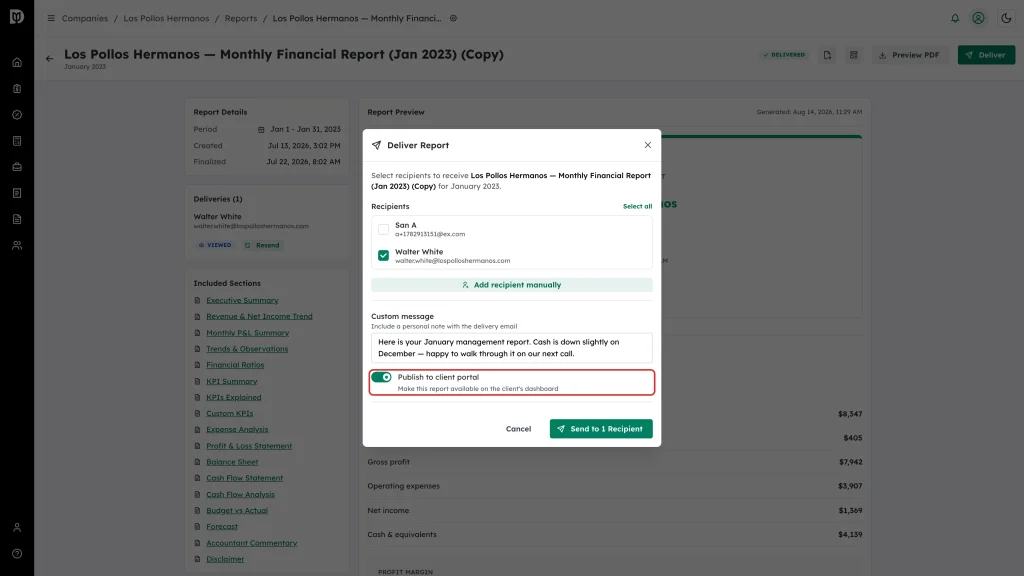Go to Los Pollos Hermanos breadcrumb
The width and height of the screenshot is (1024, 576).
[x=167, y=18]
